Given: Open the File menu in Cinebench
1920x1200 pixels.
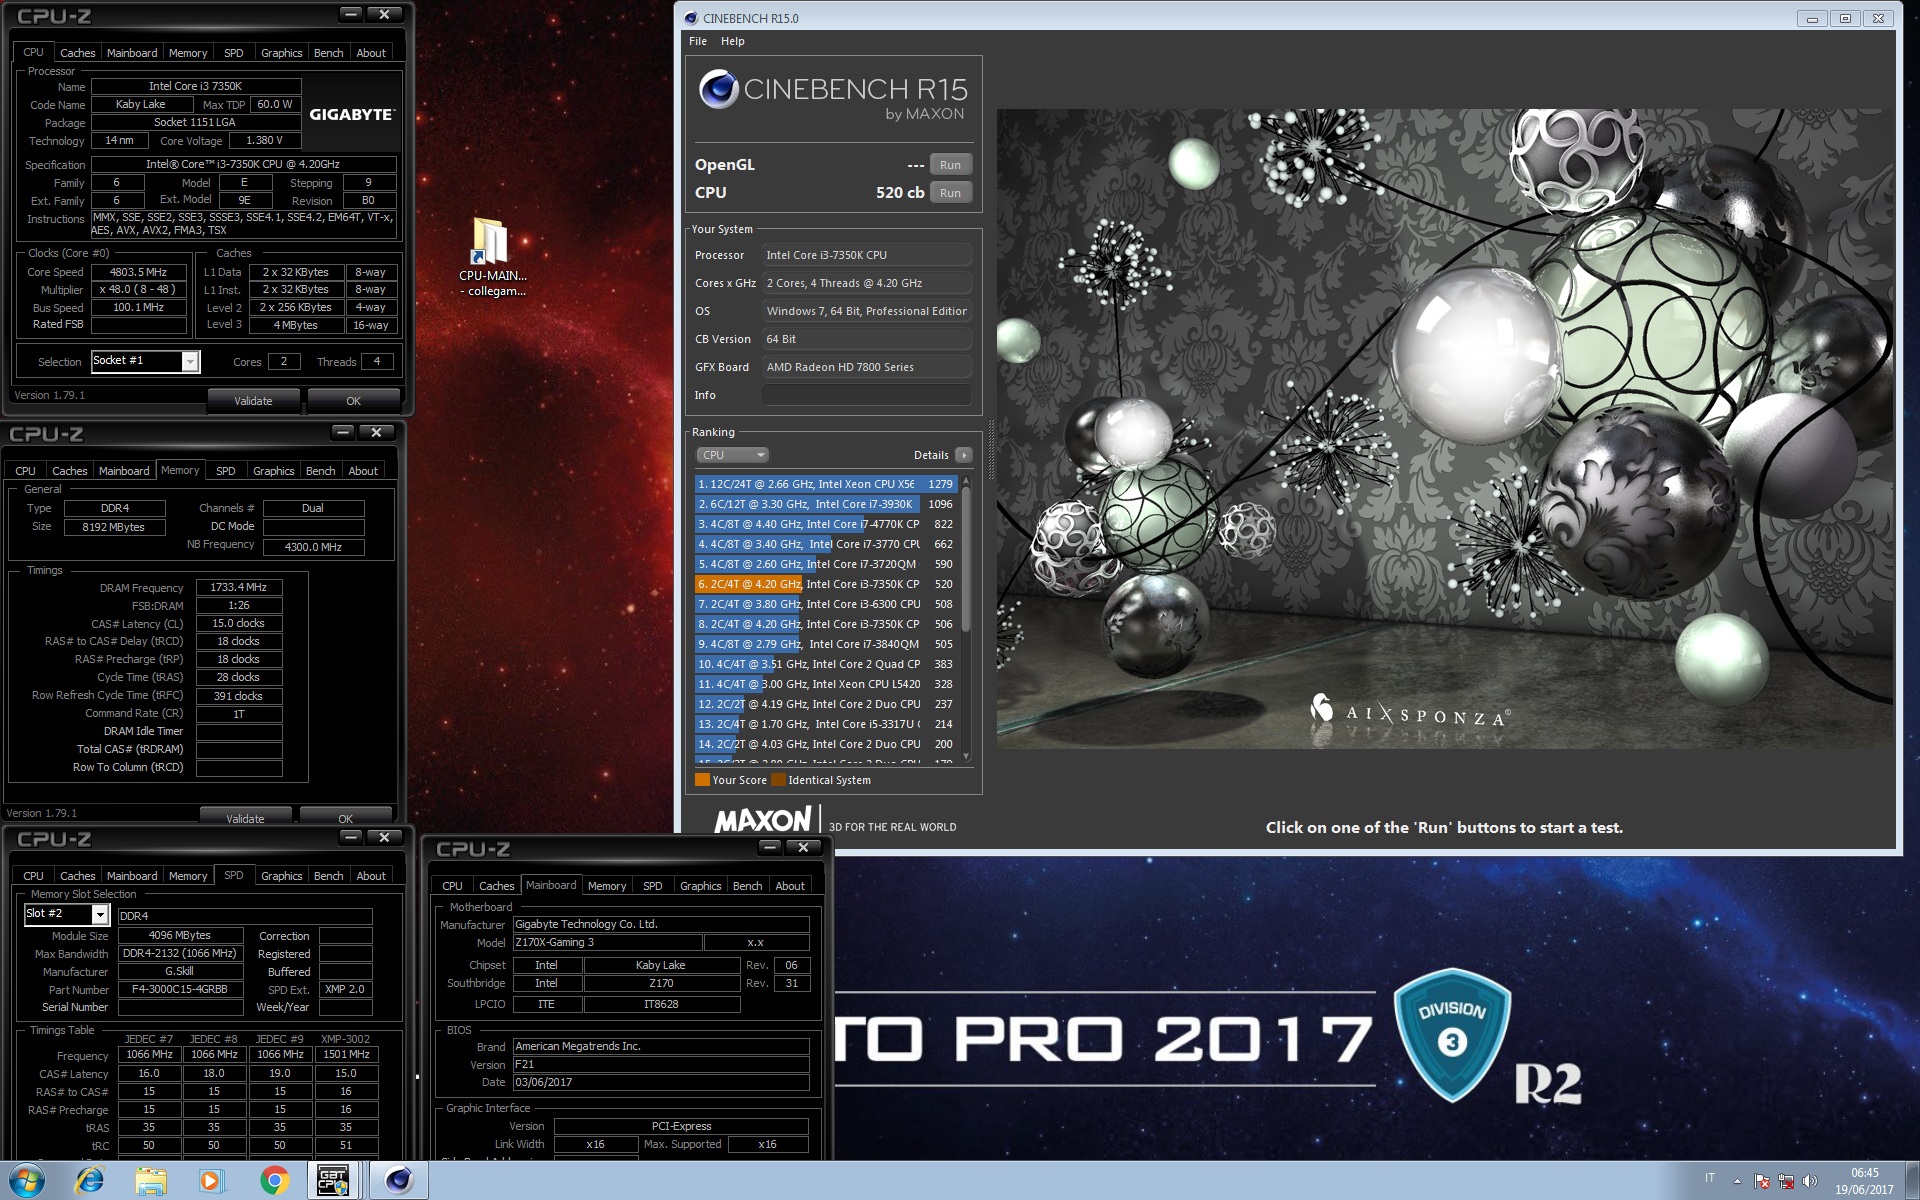Looking at the screenshot, I should tap(698, 41).
